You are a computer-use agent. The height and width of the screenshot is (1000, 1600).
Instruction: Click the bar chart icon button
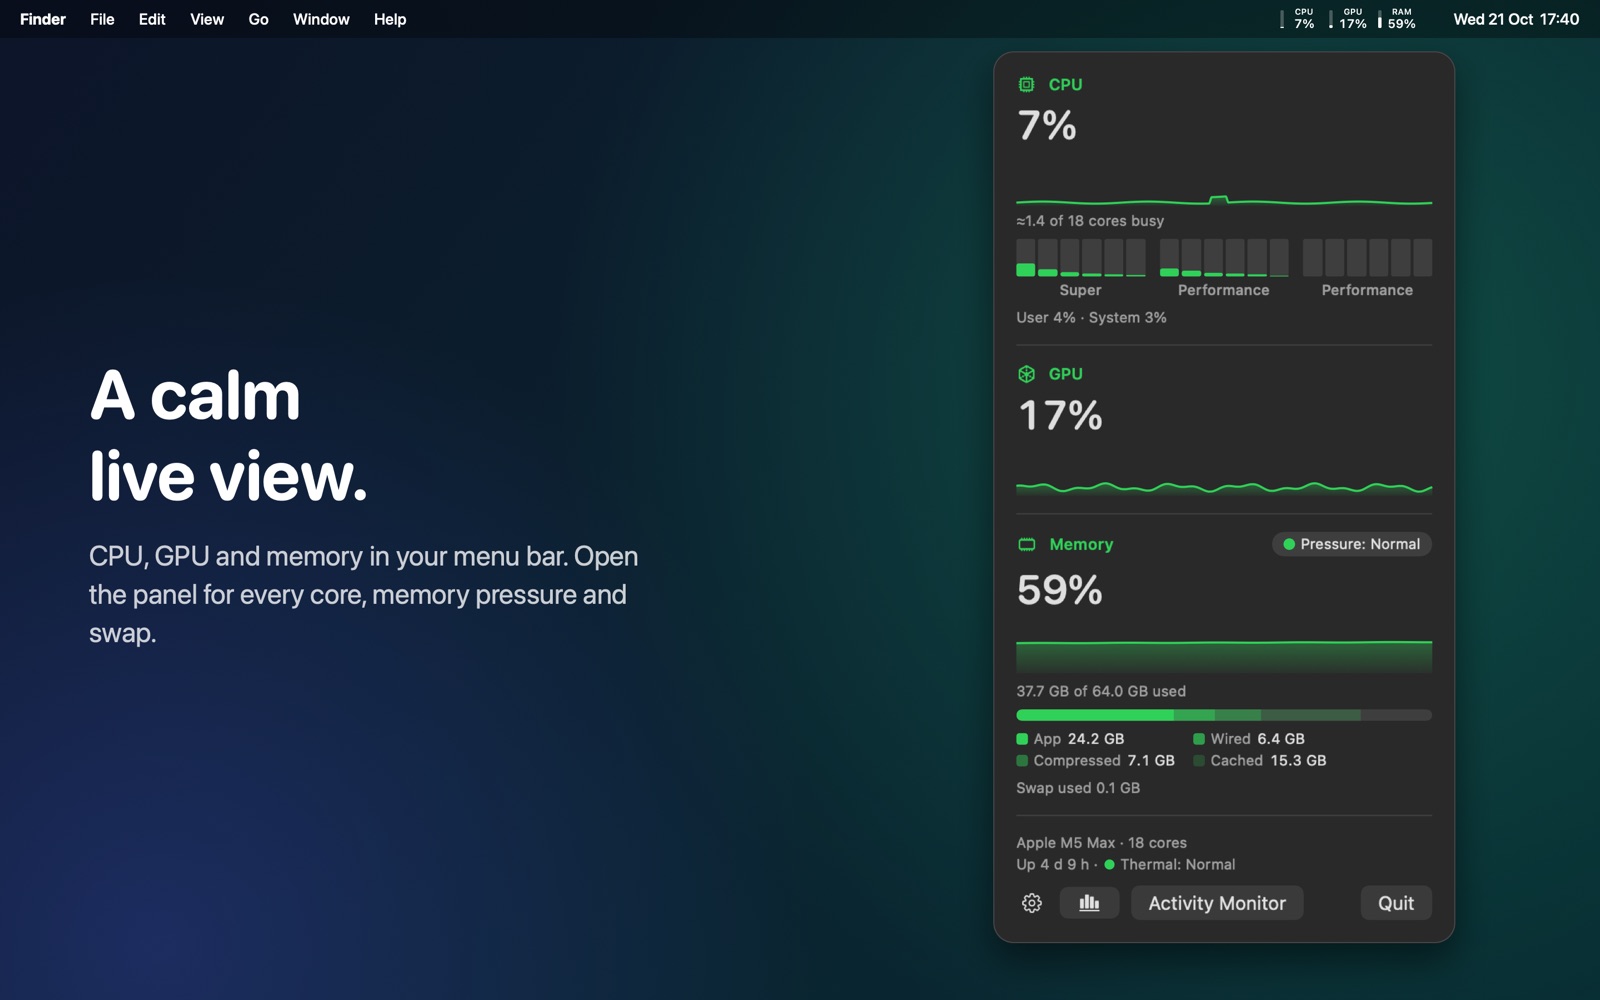[x=1089, y=903]
